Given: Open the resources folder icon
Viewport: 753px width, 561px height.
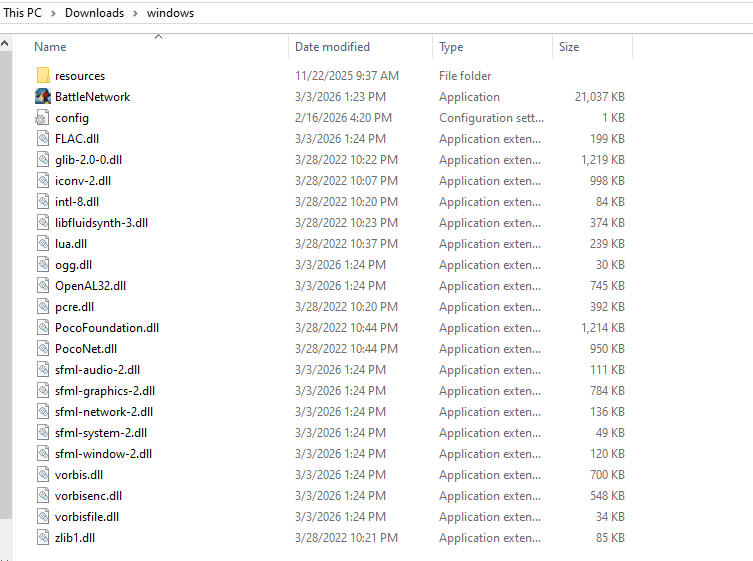Looking at the screenshot, I should tap(43, 75).
